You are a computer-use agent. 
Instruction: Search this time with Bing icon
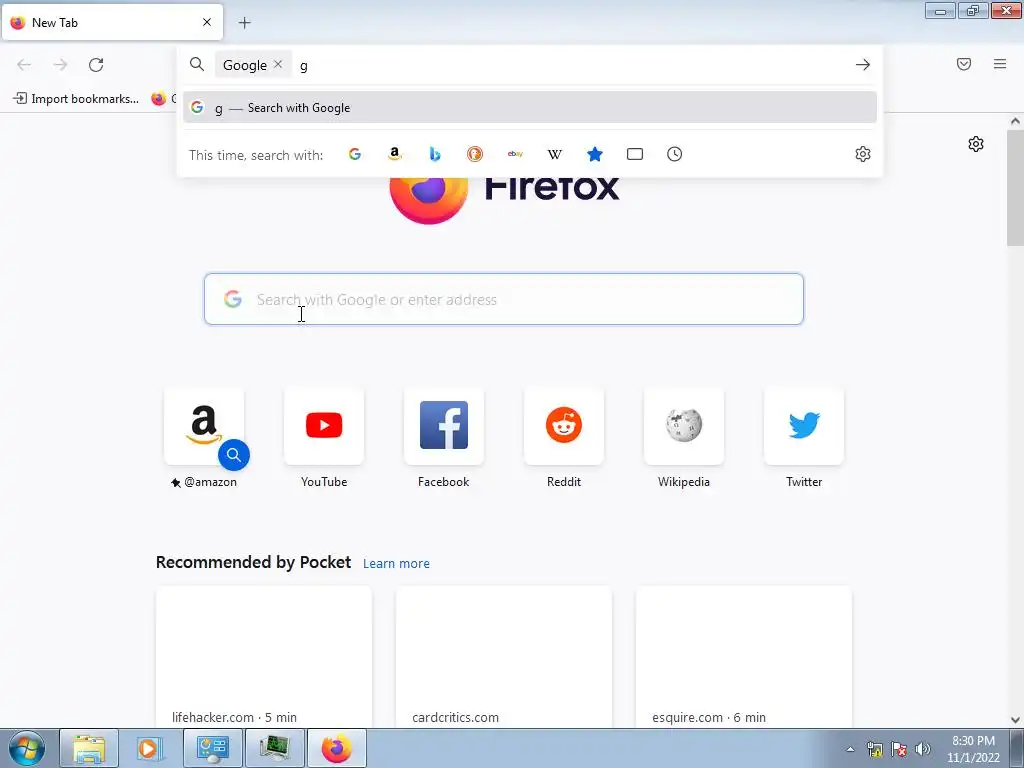click(x=435, y=154)
